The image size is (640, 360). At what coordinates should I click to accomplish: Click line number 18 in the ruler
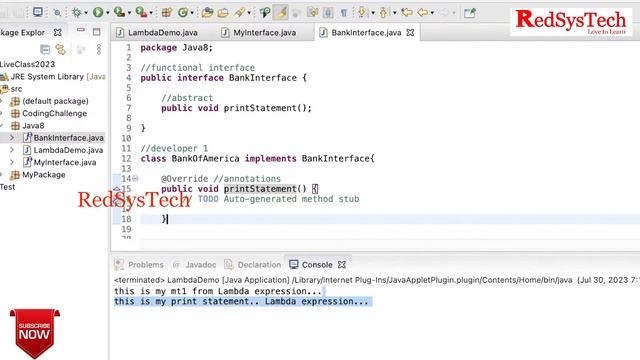click(127, 219)
